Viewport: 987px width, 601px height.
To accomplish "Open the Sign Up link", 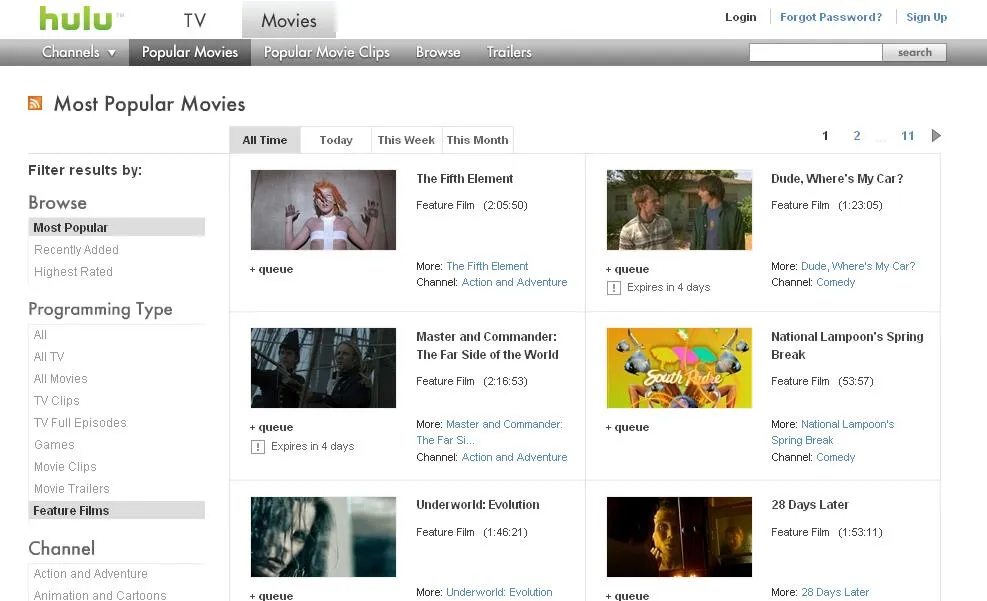I will 927,17.
